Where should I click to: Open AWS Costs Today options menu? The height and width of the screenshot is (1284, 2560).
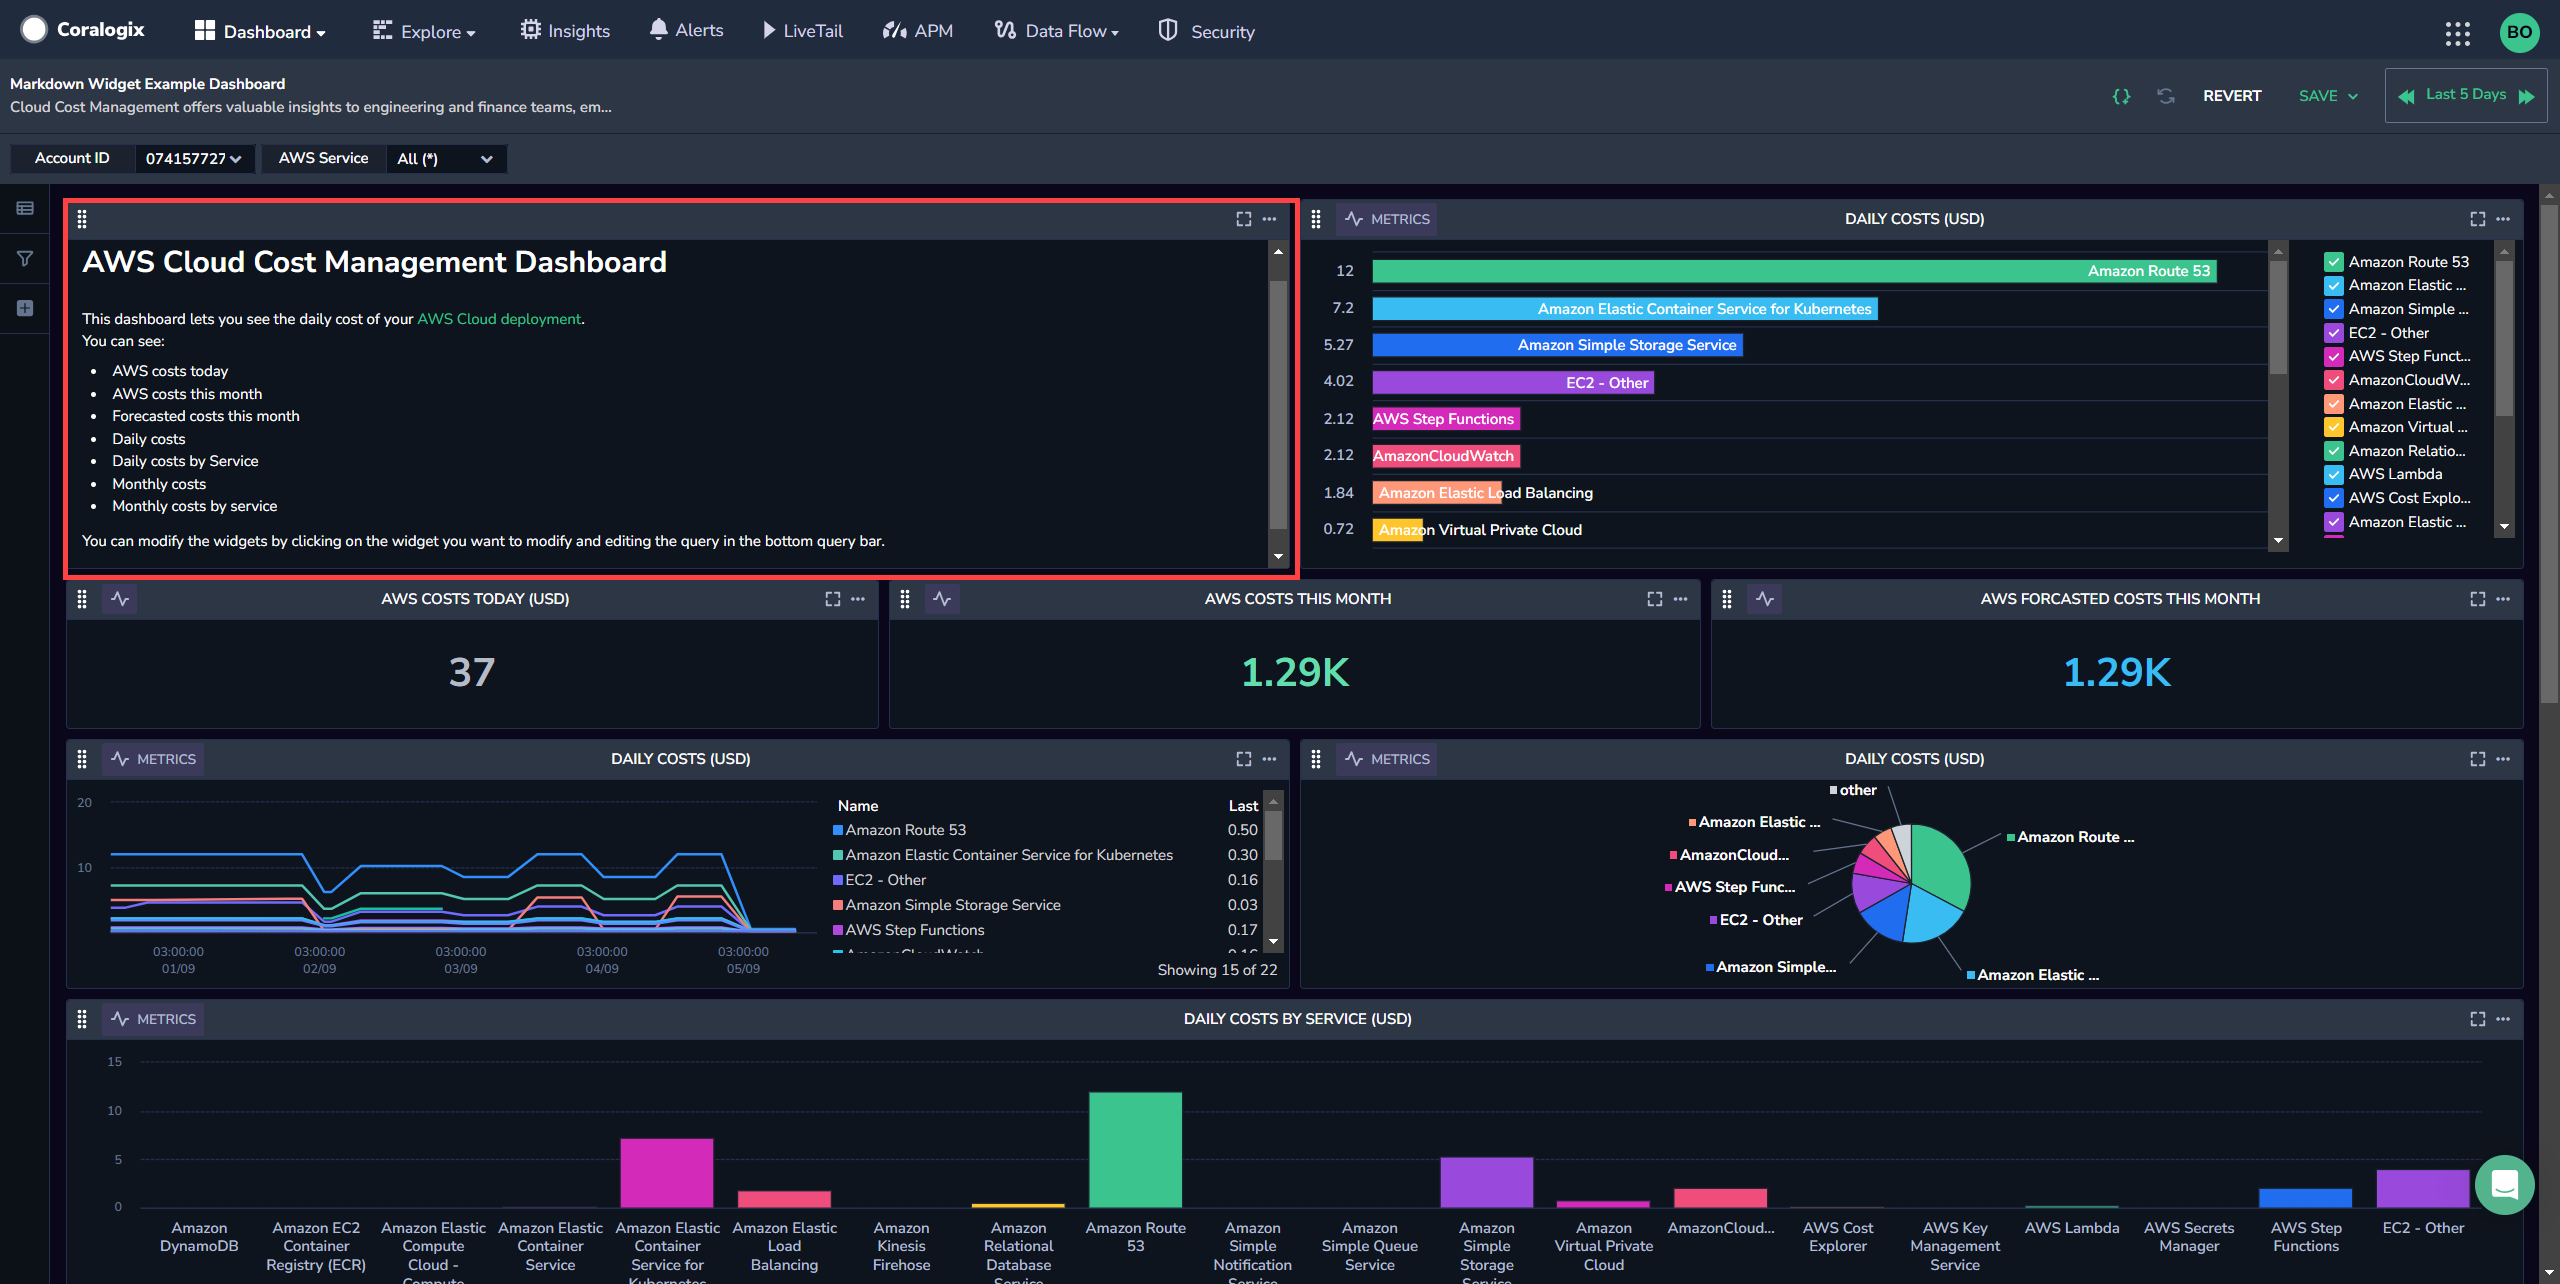pos(858,599)
